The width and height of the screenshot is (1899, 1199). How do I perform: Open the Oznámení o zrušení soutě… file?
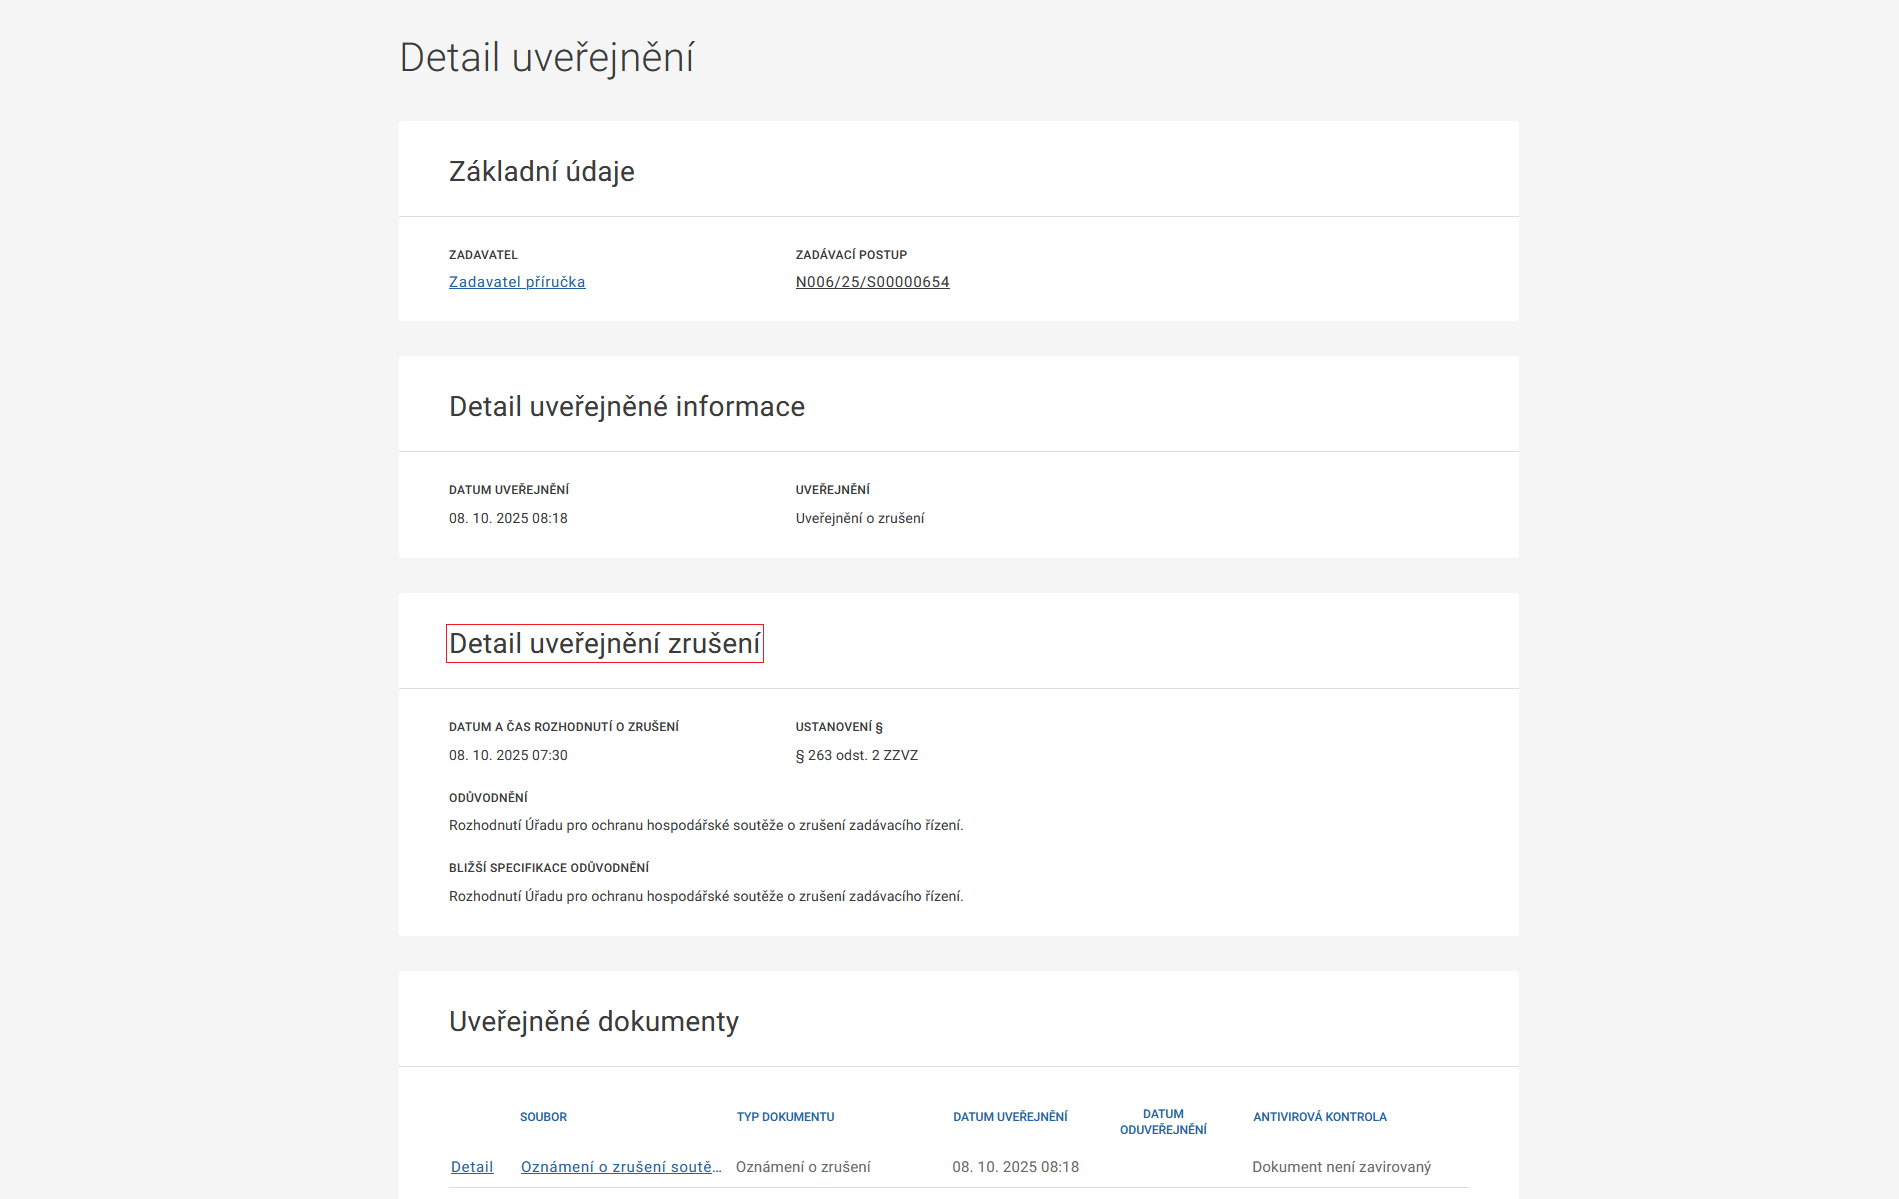pyautogui.click(x=621, y=1167)
